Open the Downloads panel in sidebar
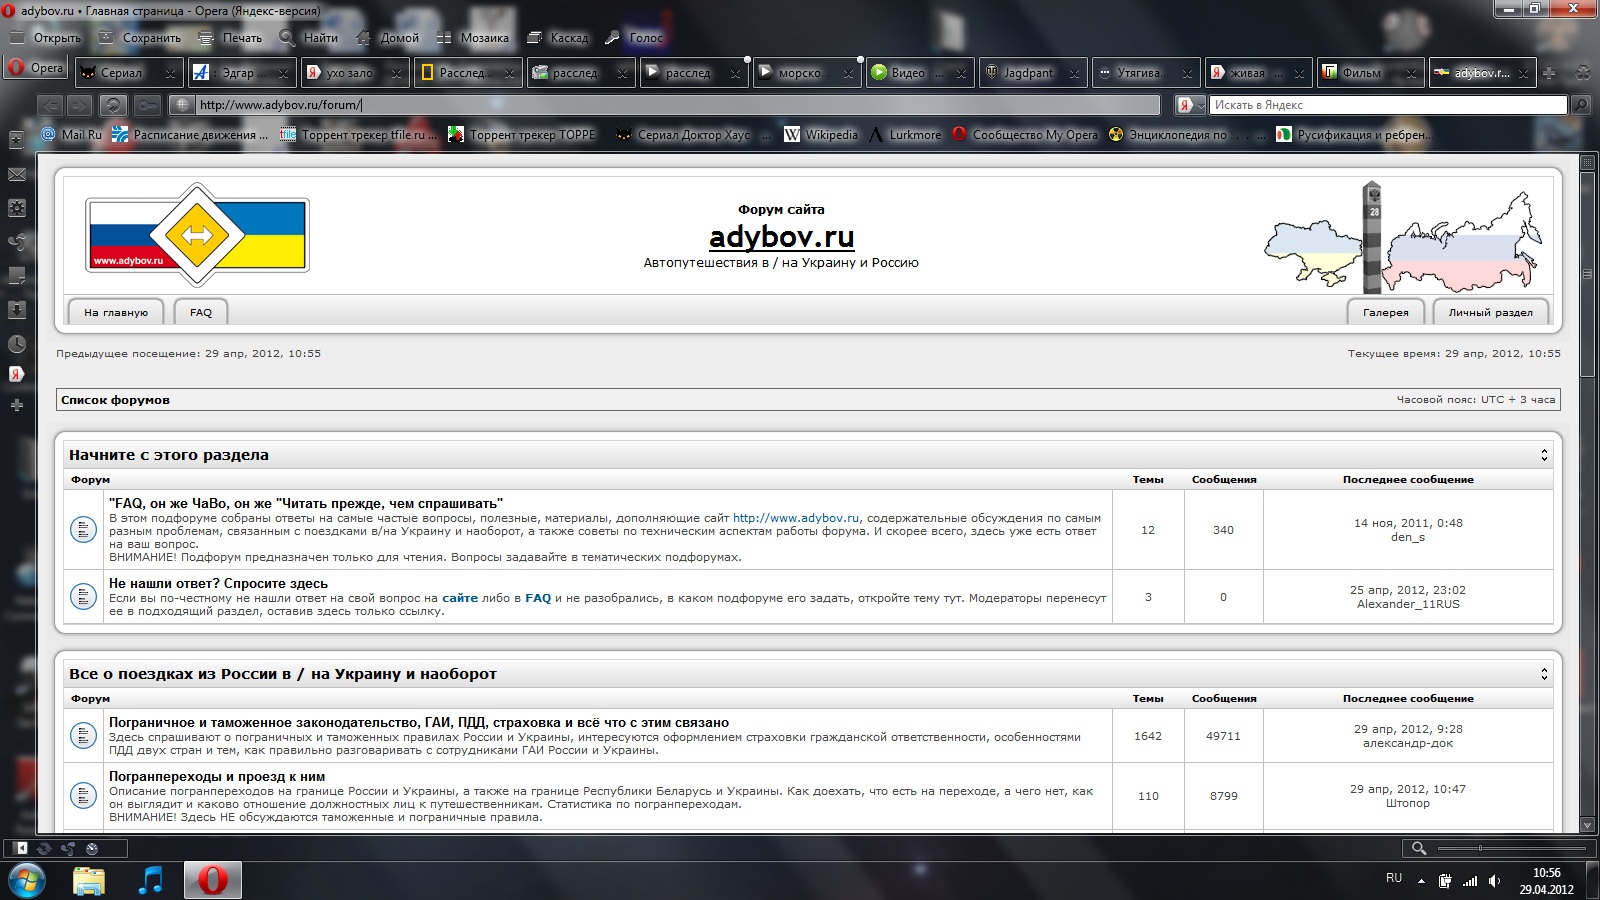This screenshot has height=900, width=1600. pyautogui.click(x=17, y=310)
